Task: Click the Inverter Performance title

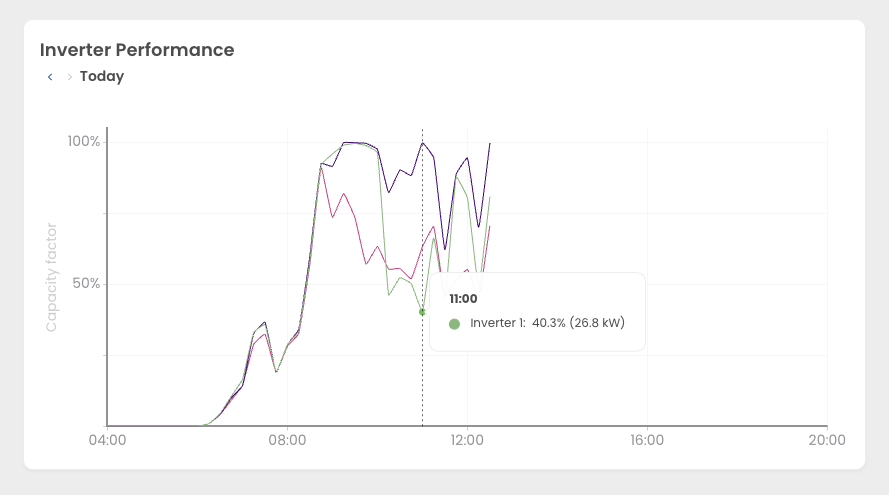Action: point(137,50)
